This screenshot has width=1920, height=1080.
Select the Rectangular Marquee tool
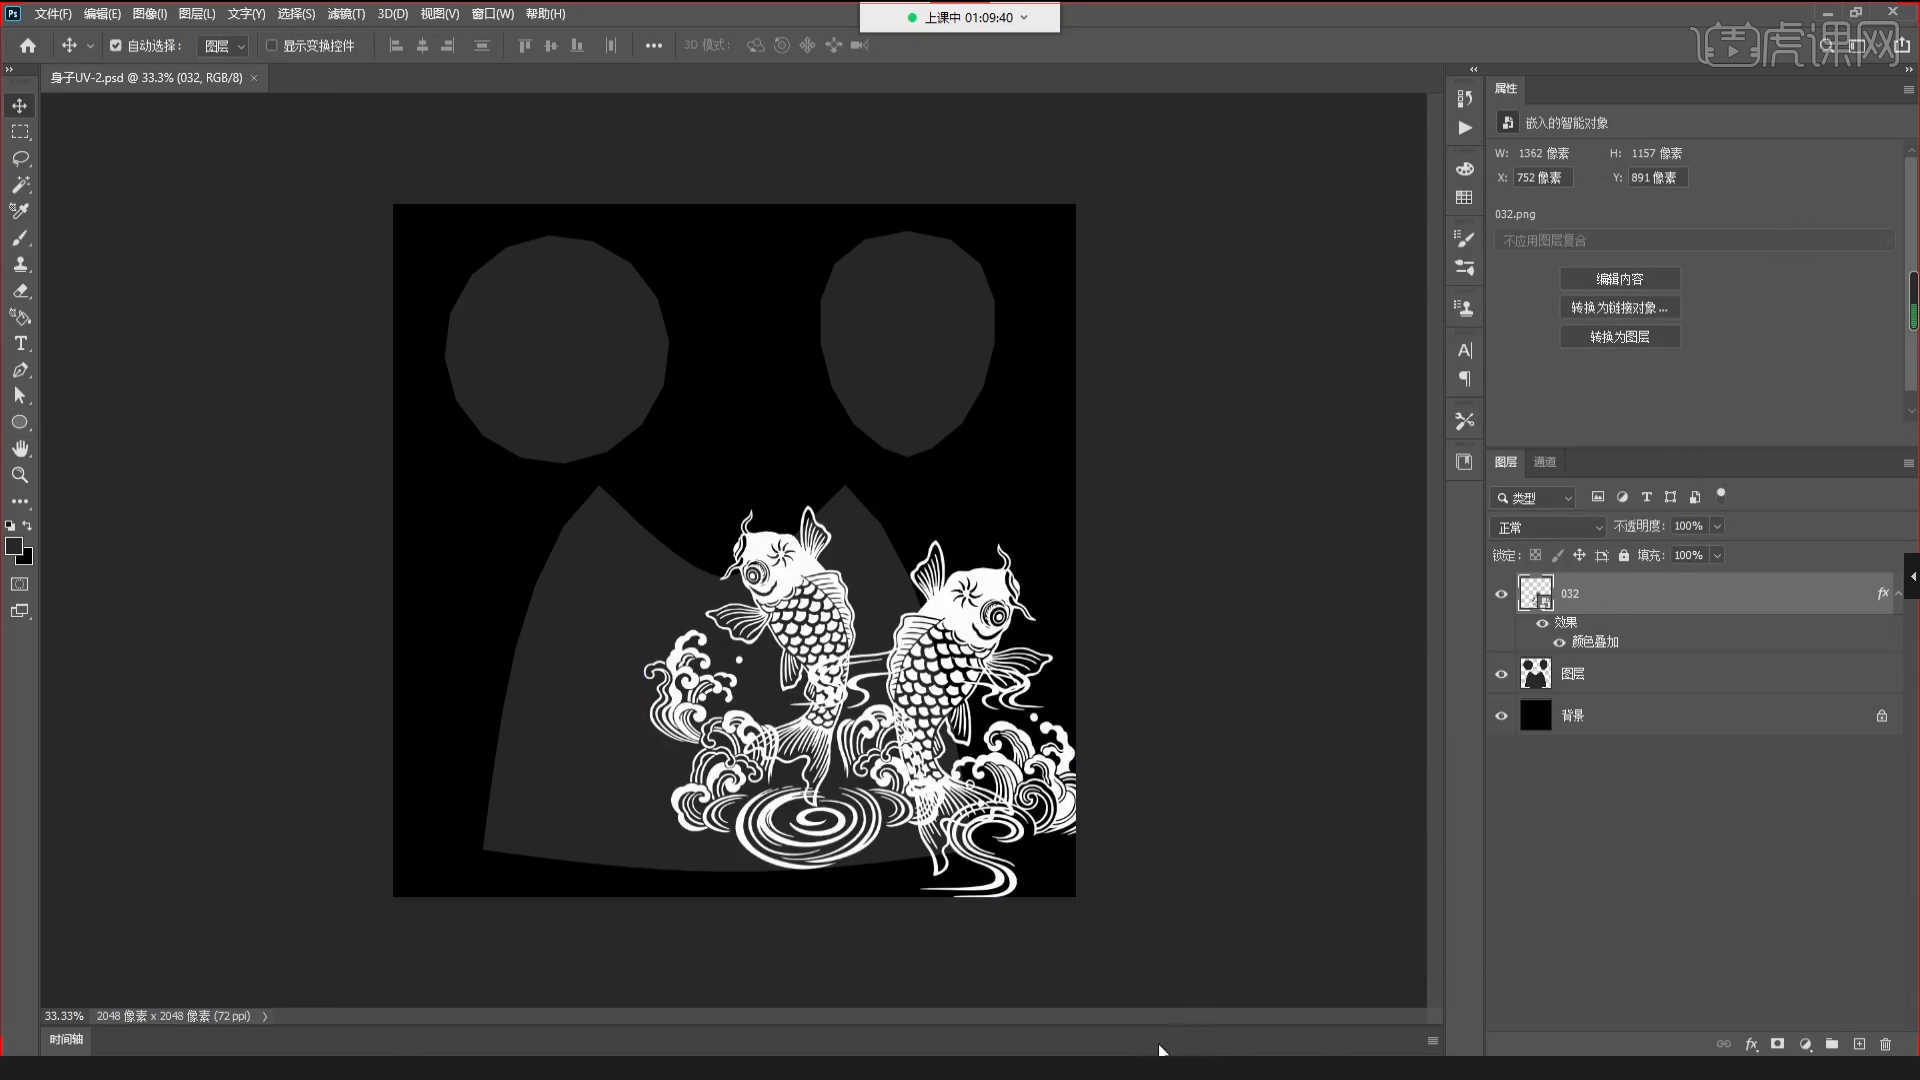click(20, 132)
